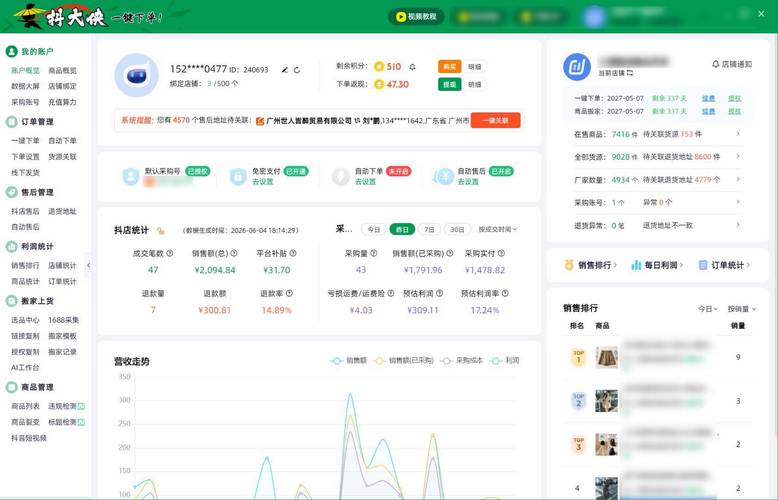Open 1688采集 in the sidebar
The height and width of the screenshot is (500, 778).
coord(64,320)
